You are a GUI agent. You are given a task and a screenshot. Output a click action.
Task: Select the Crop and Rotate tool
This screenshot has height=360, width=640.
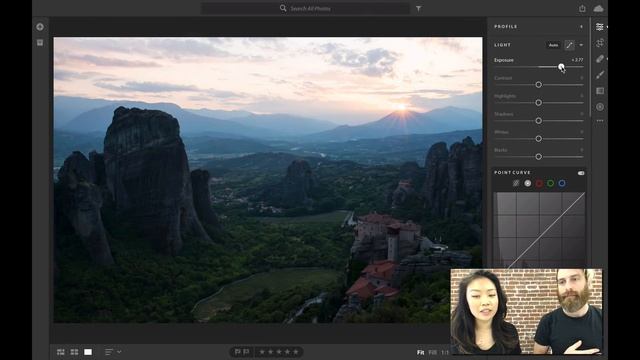coord(600,43)
